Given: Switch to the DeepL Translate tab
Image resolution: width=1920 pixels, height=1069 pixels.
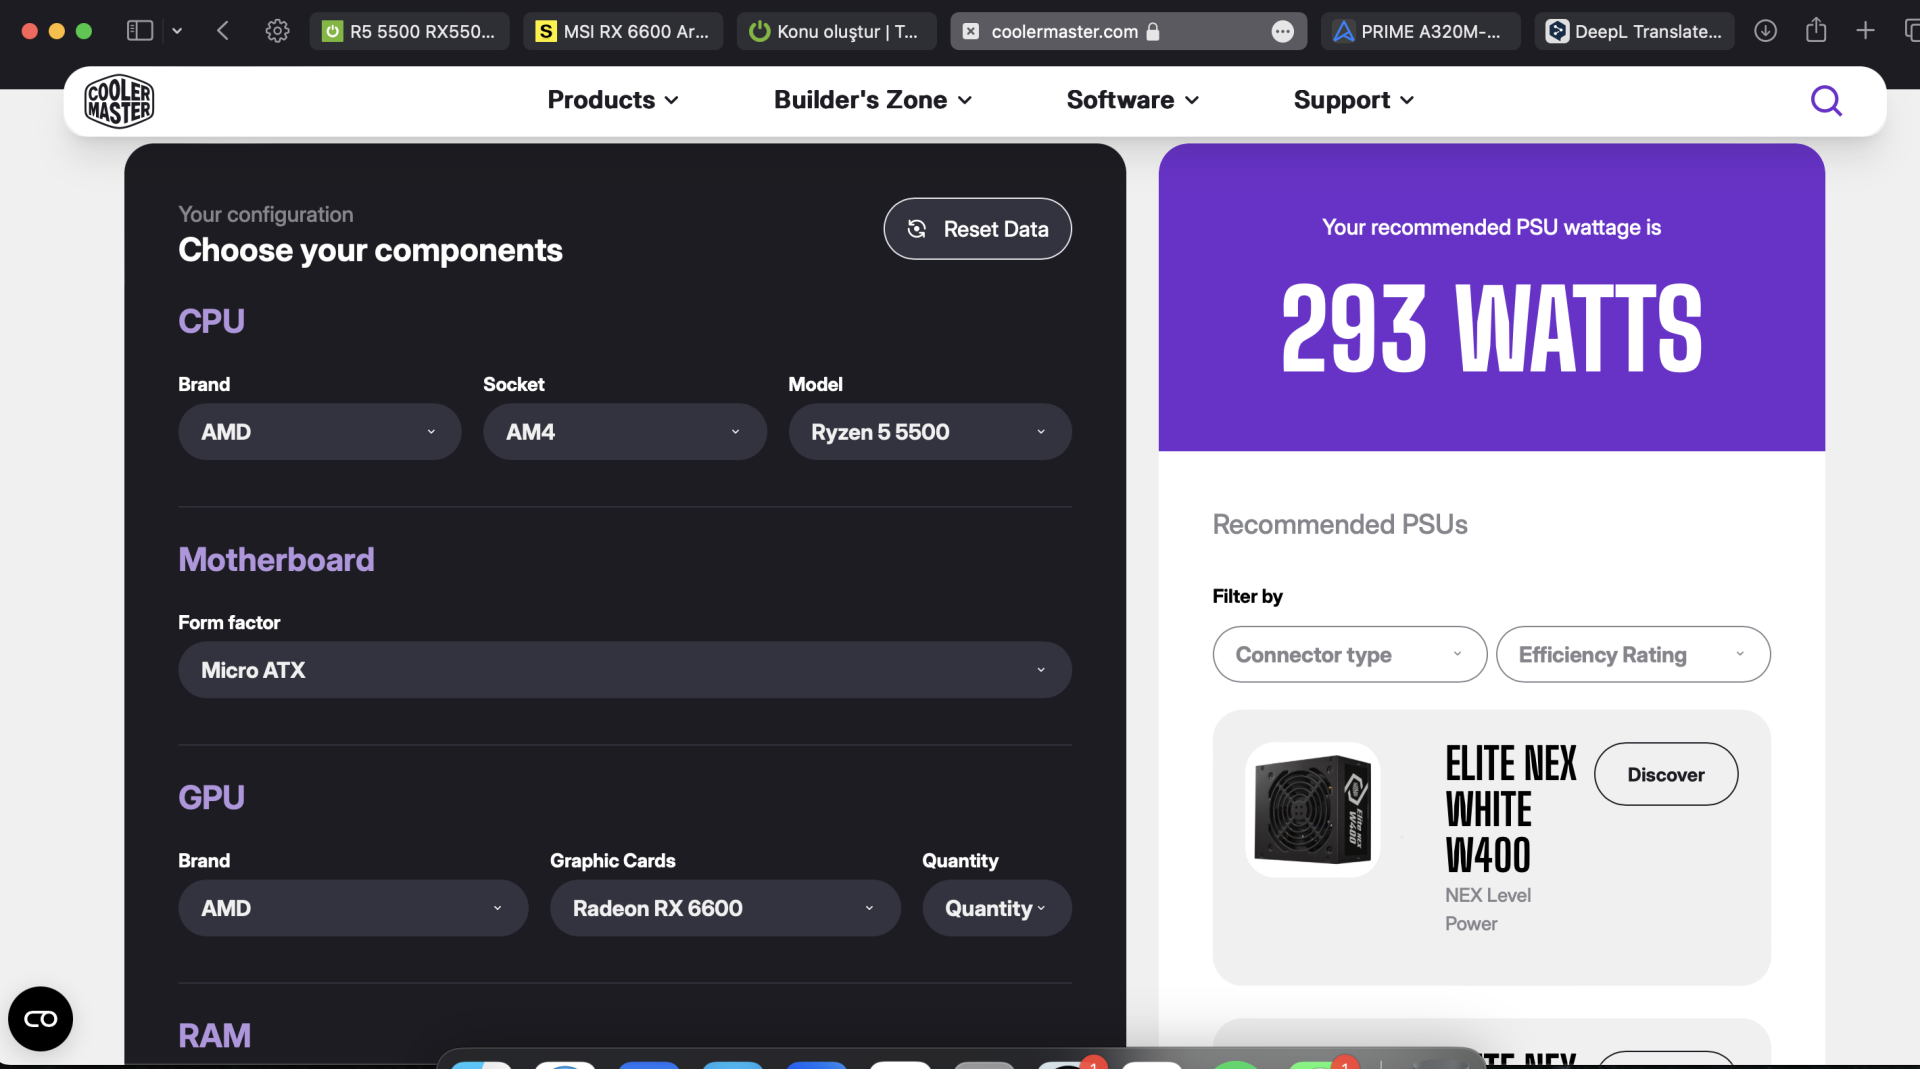Looking at the screenshot, I should click(x=1635, y=31).
